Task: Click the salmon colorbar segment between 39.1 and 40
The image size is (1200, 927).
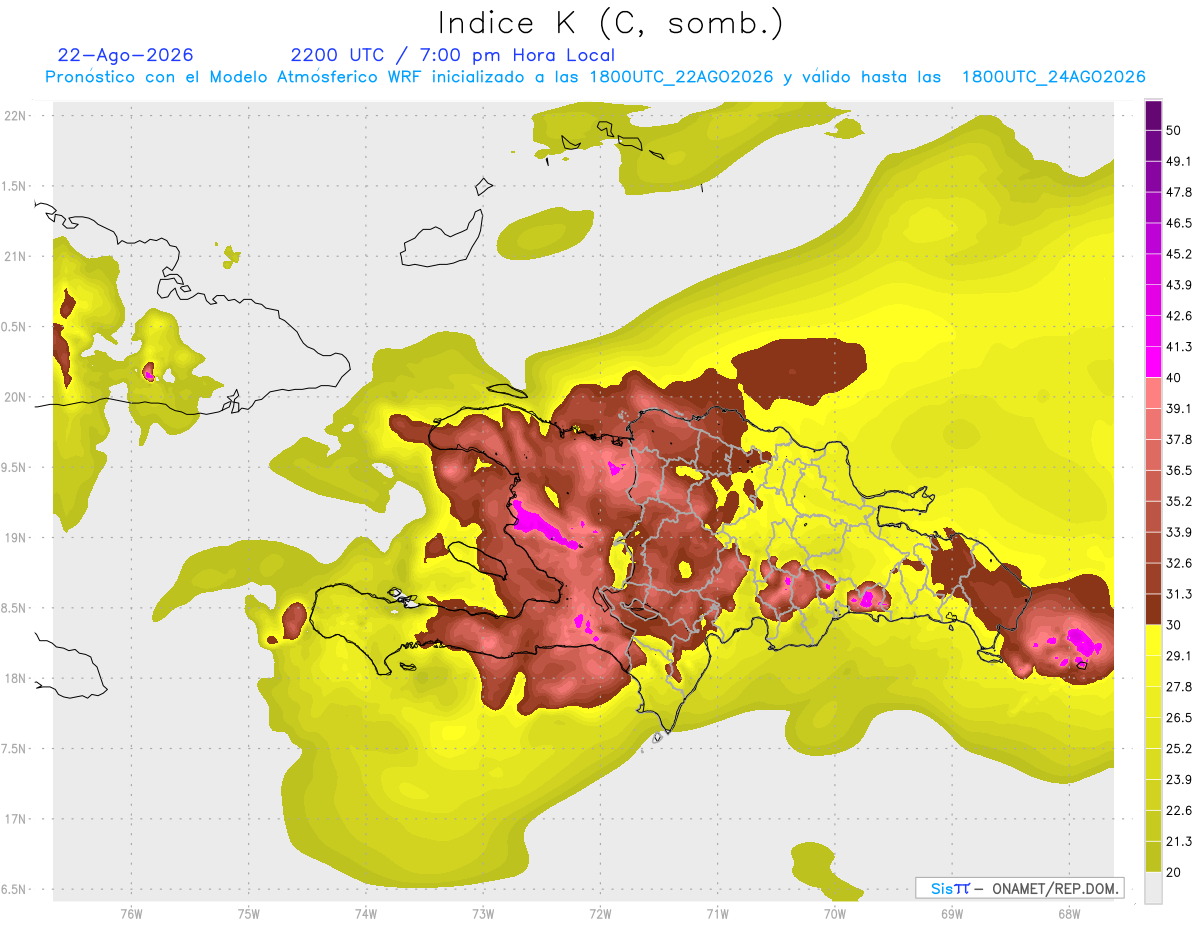Action: pos(1153,393)
